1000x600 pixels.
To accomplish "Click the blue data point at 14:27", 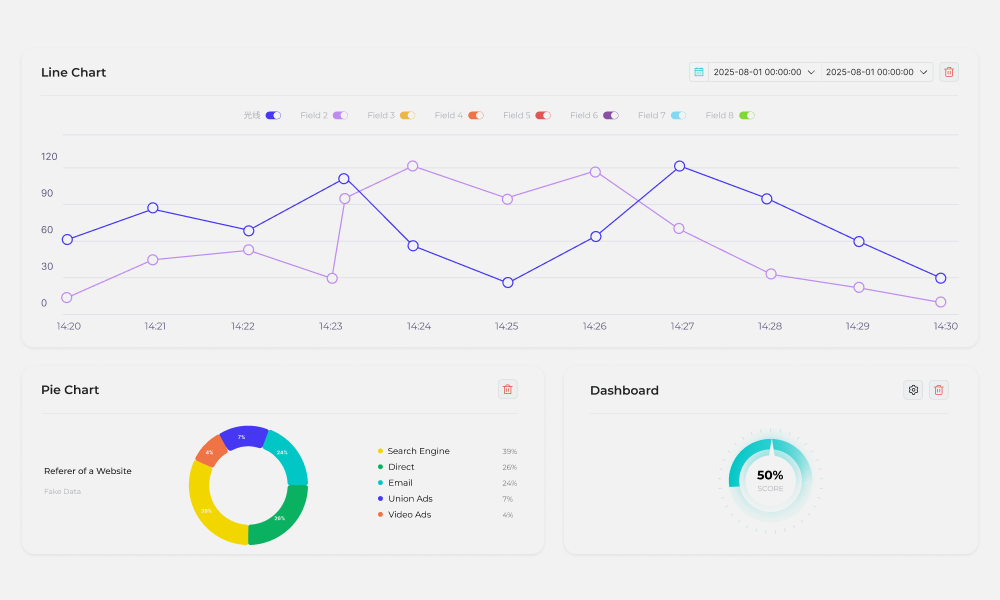I will pyautogui.click(x=680, y=166).
